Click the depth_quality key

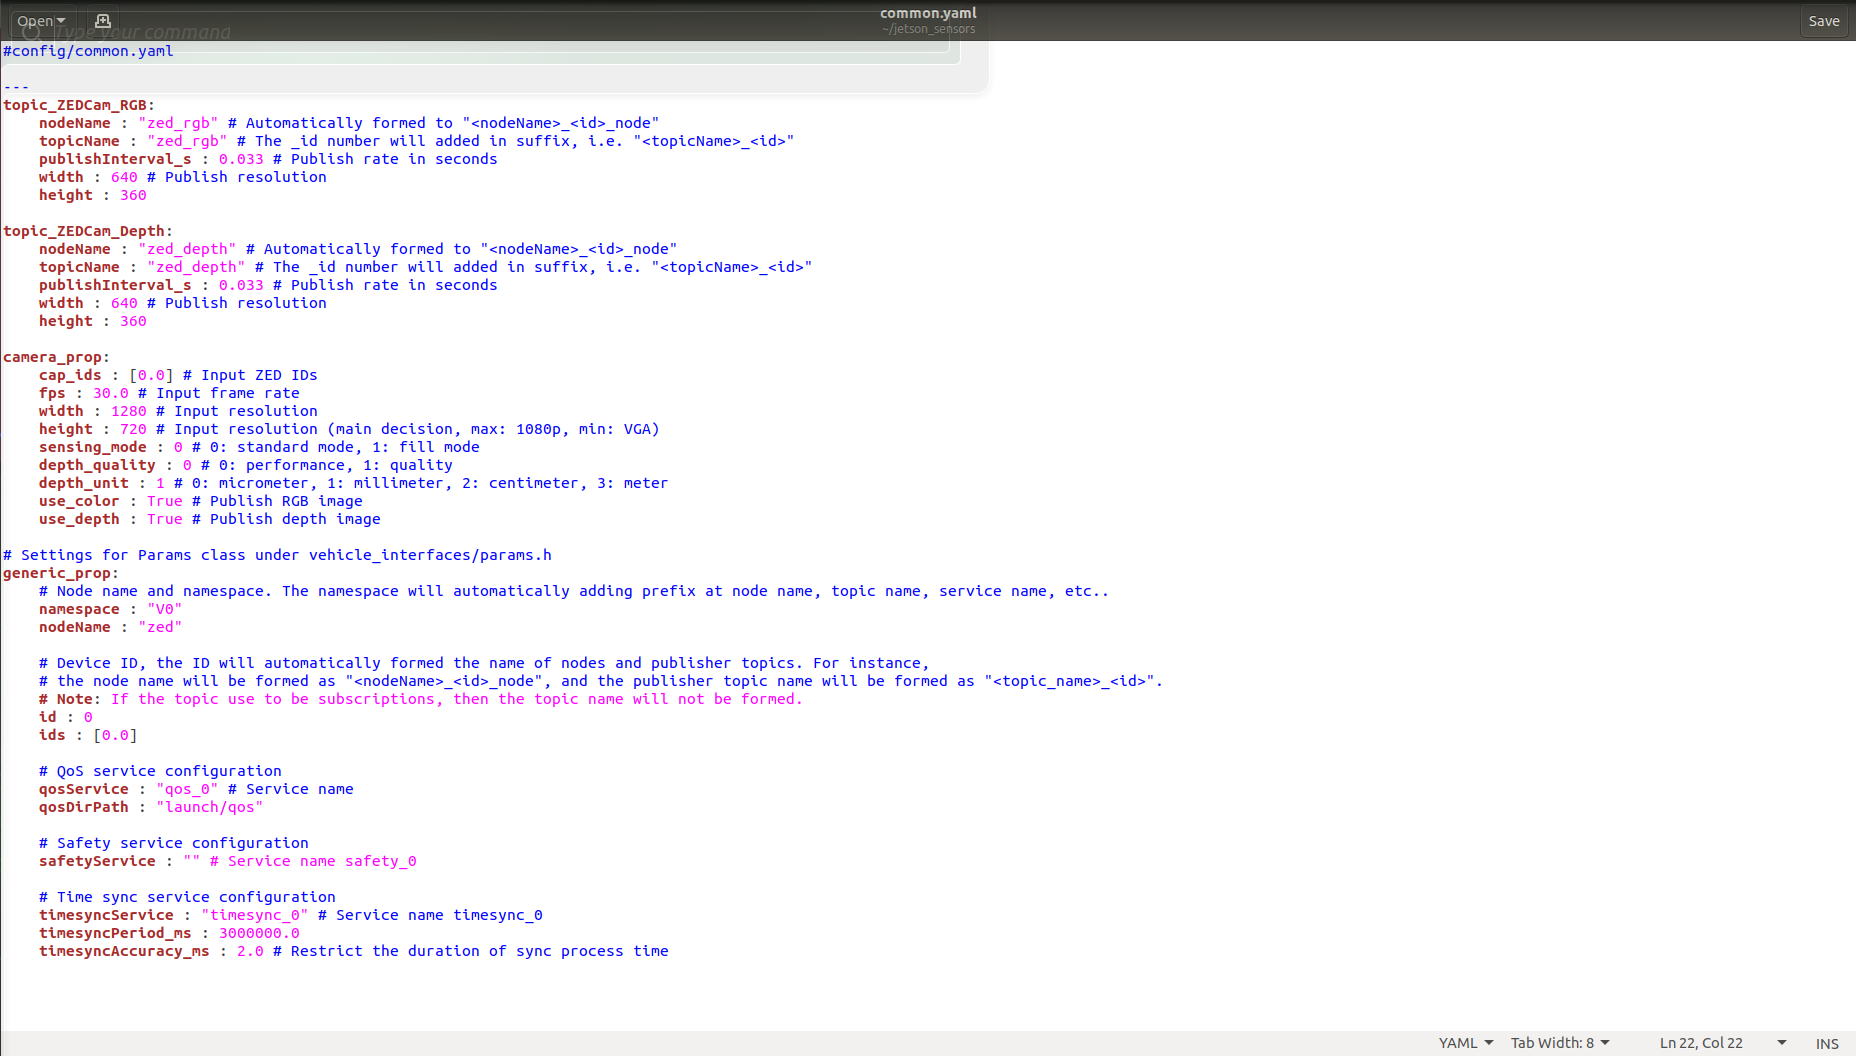click(x=97, y=465)
